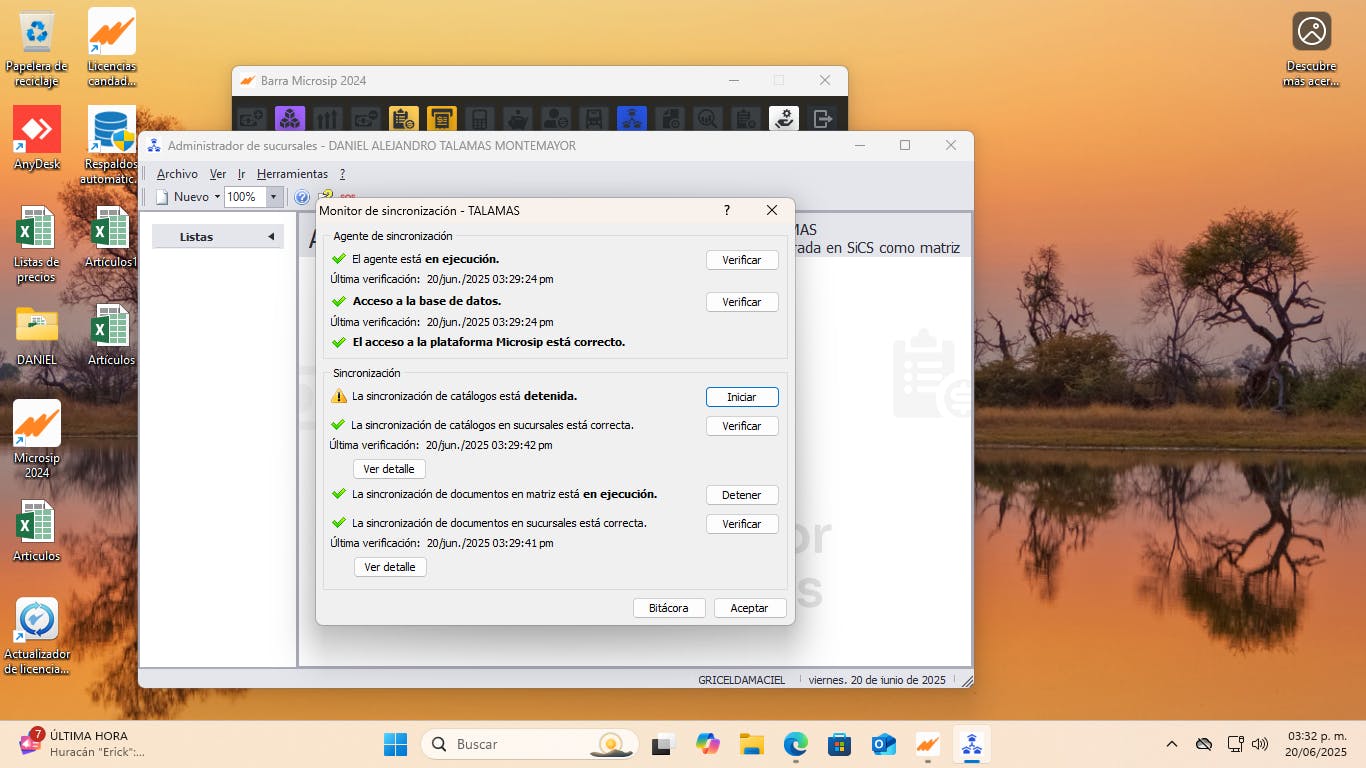Screen dimensions: 1366x768
Task: Open the 100% zoom combo box
Action: (x=253, y=197)
